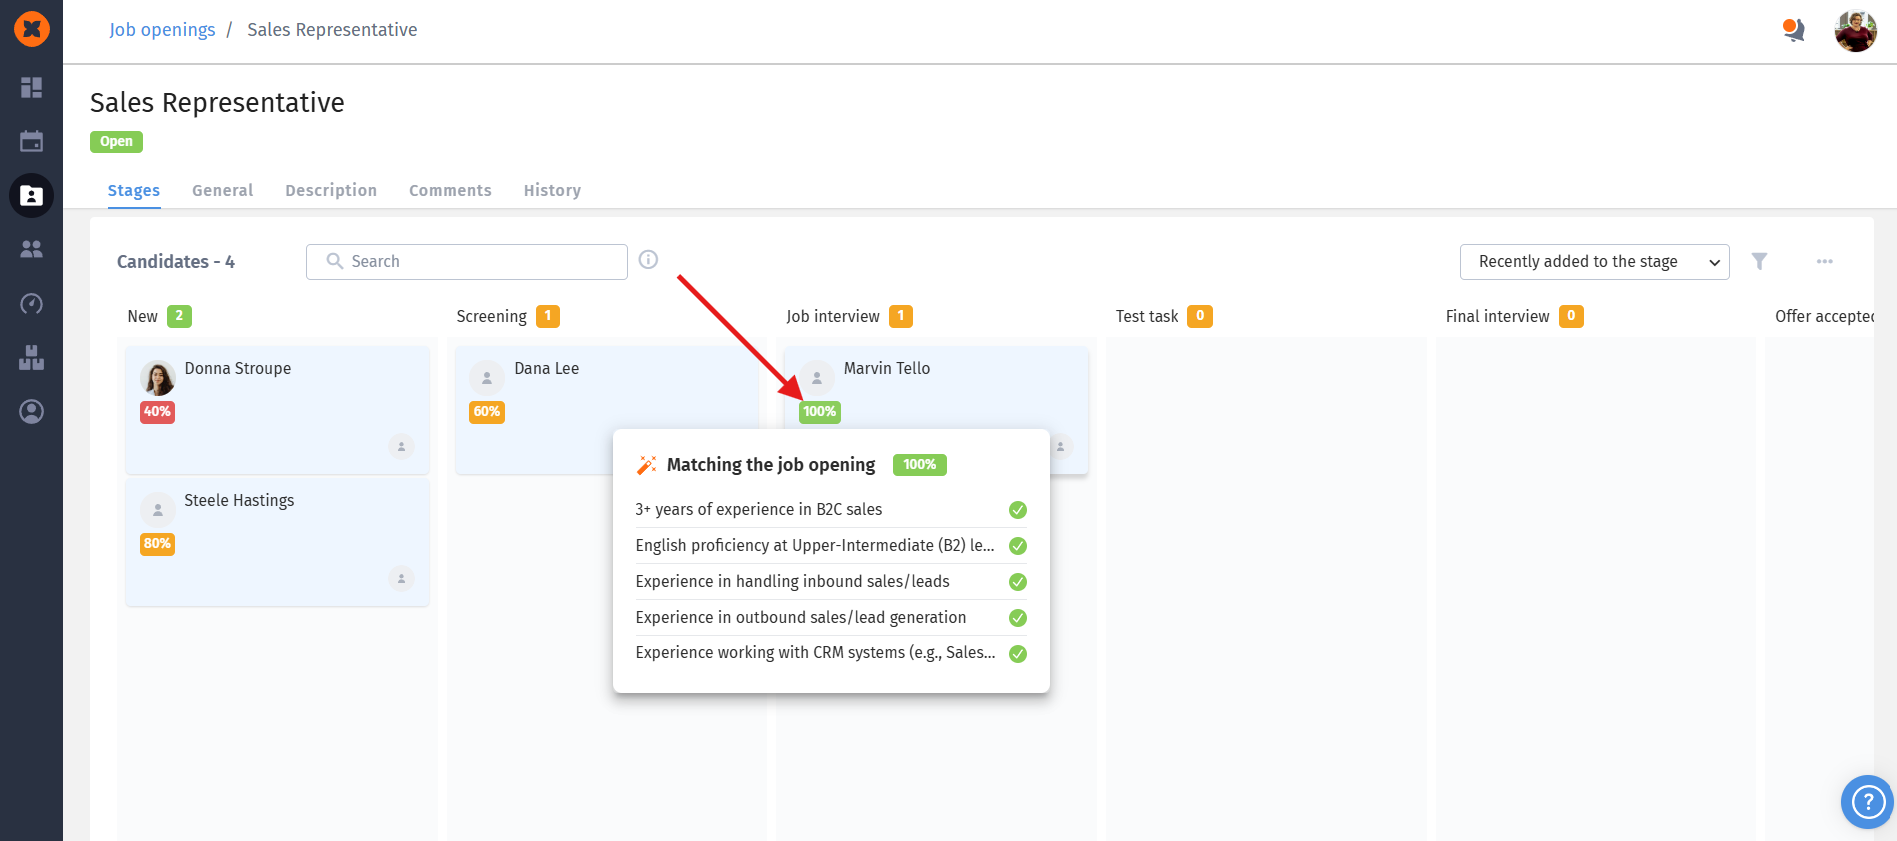Image resolution: width=1897 pixels, height=841 pixels.
Task: Click Donna Stroupe's profile photo
Action: pyautogui.click(x=158, y=378)
